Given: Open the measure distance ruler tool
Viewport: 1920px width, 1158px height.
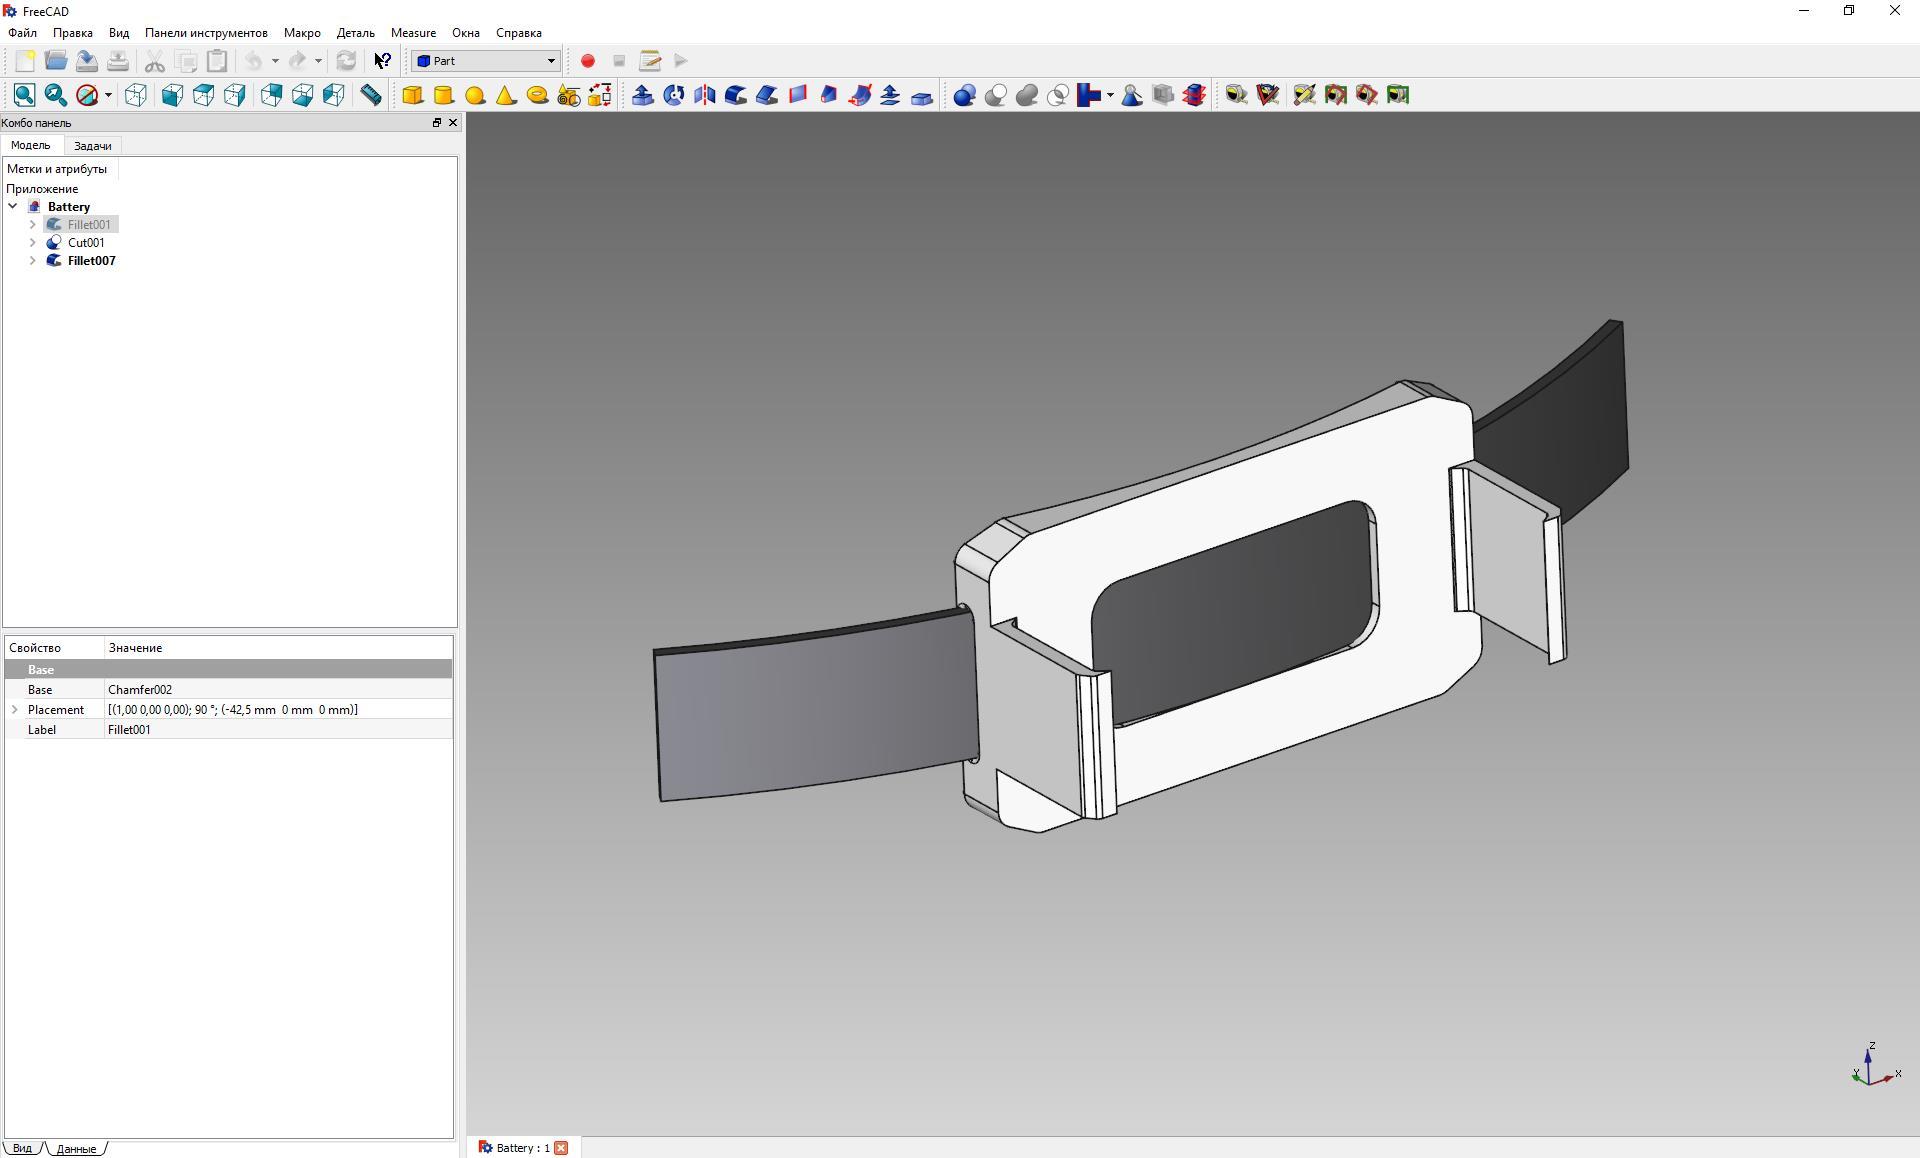Looking at the screenshot, I should [x=371, y=95].
